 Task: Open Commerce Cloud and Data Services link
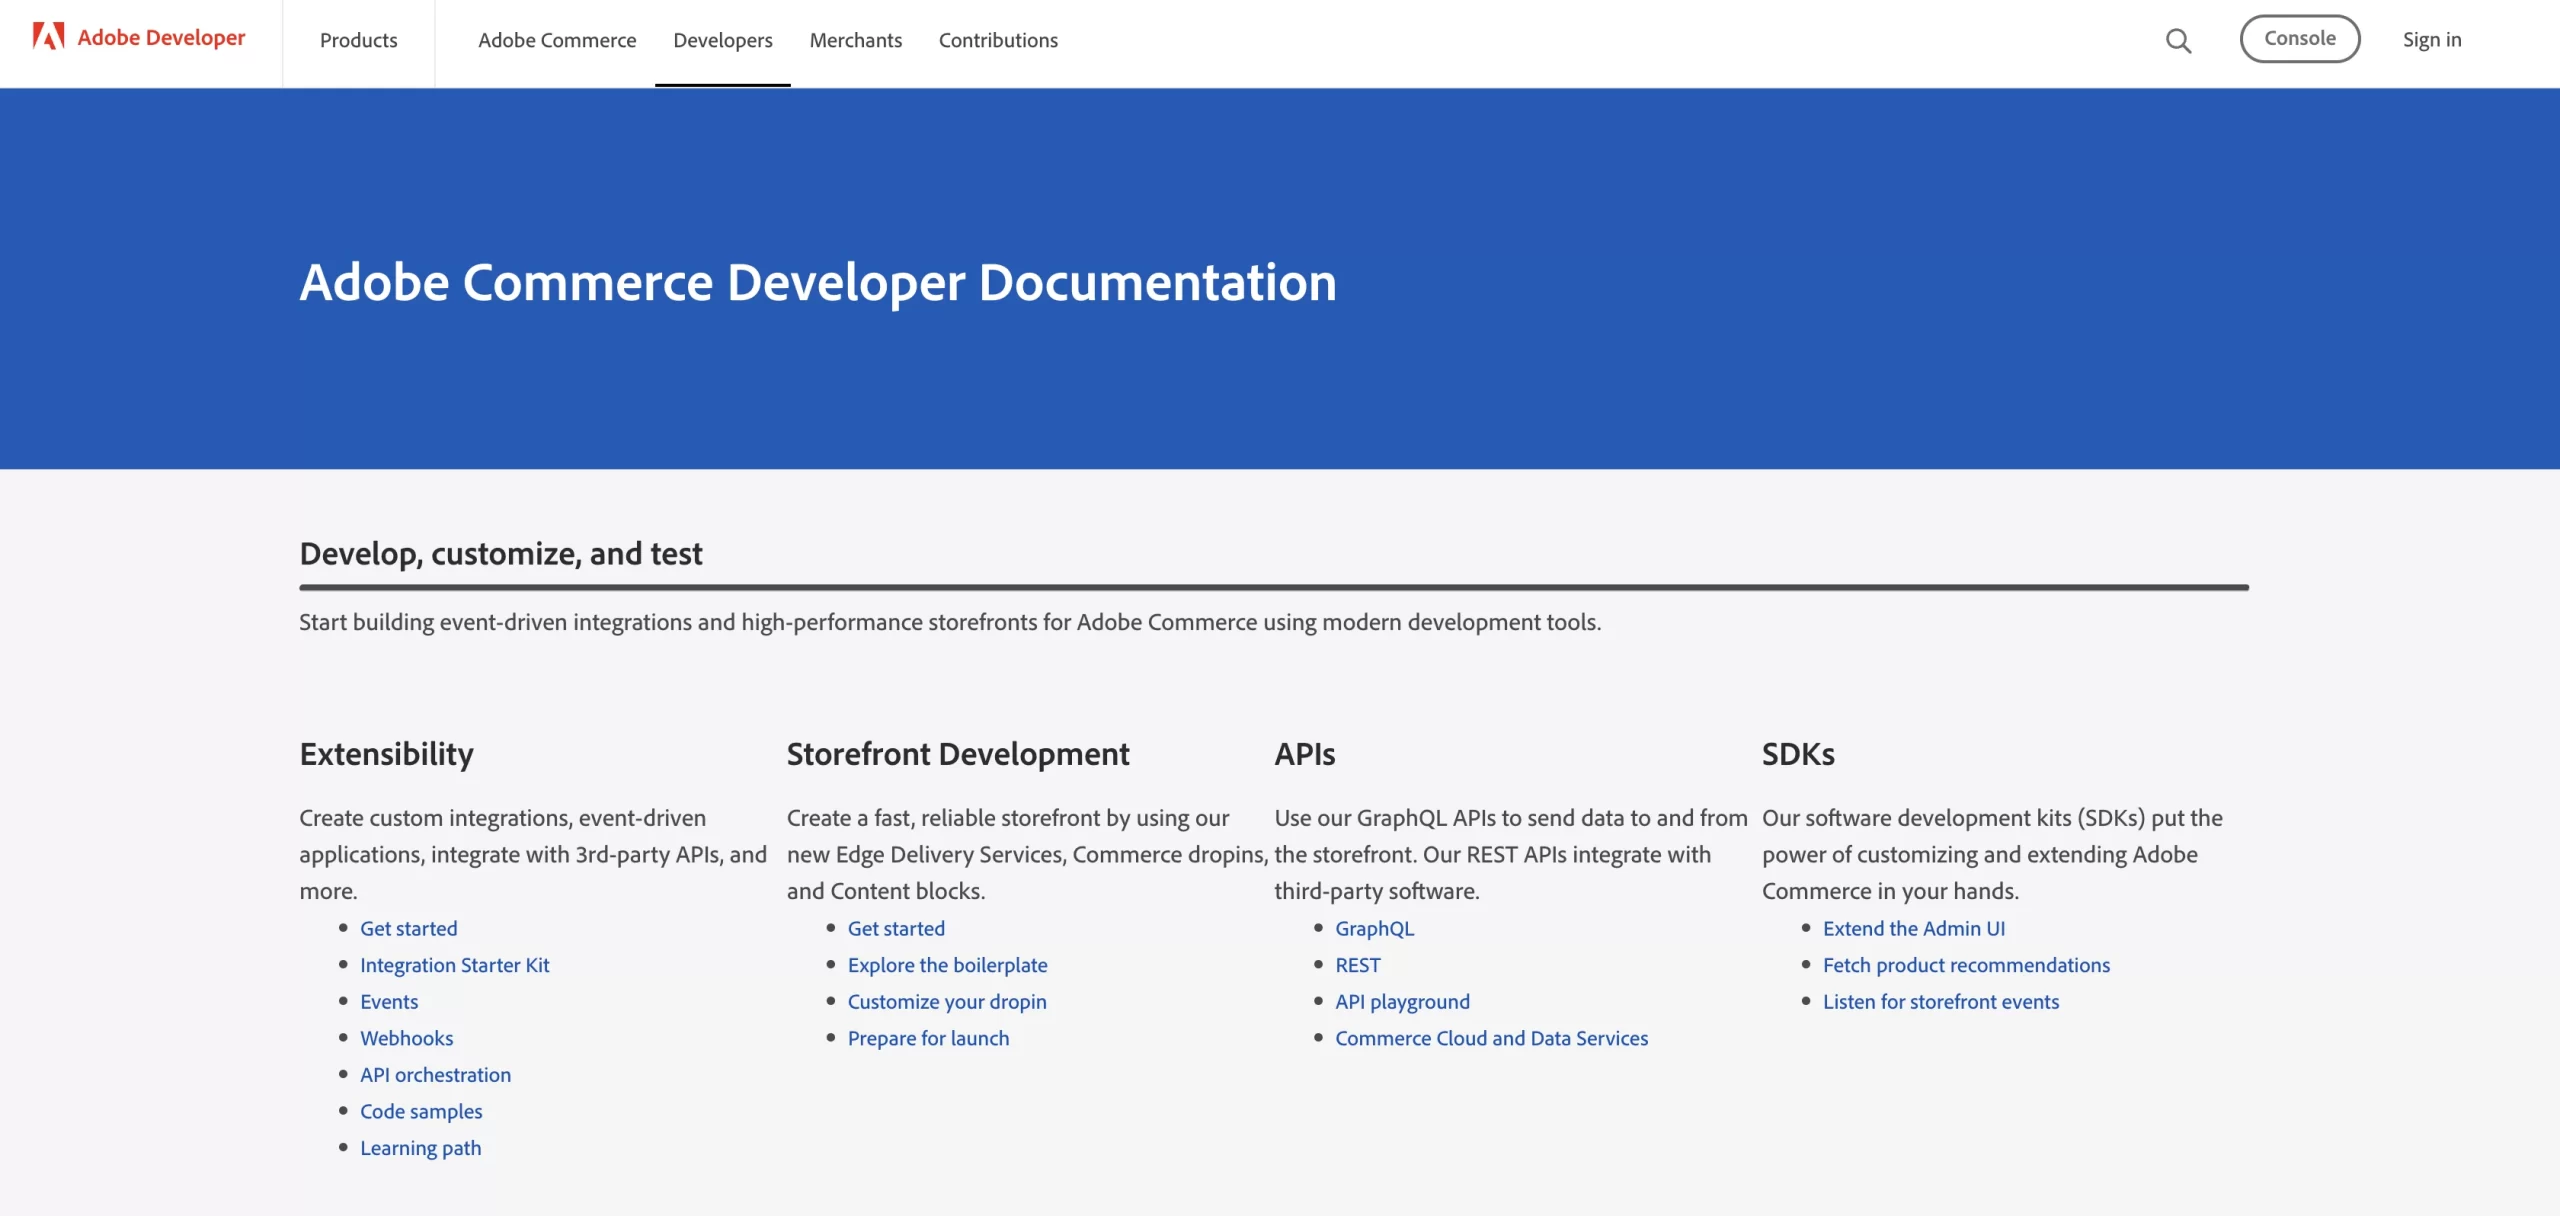[1491, 1038]
